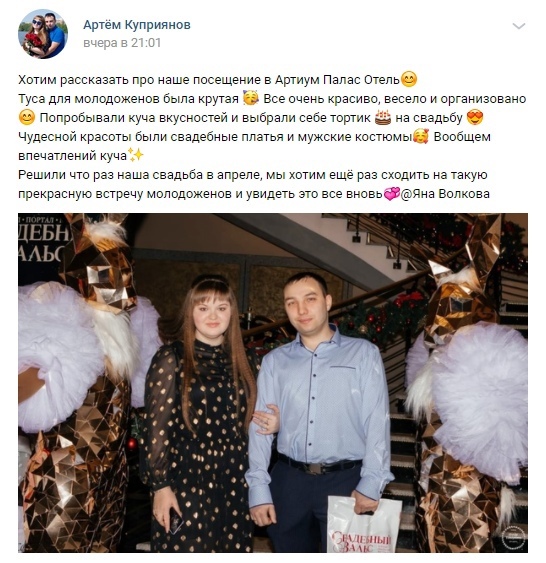The width and height of the screenshot is (546, 563).
Task: Click the phrase Артиум Палас Отель
Action: tap(337, 79)
